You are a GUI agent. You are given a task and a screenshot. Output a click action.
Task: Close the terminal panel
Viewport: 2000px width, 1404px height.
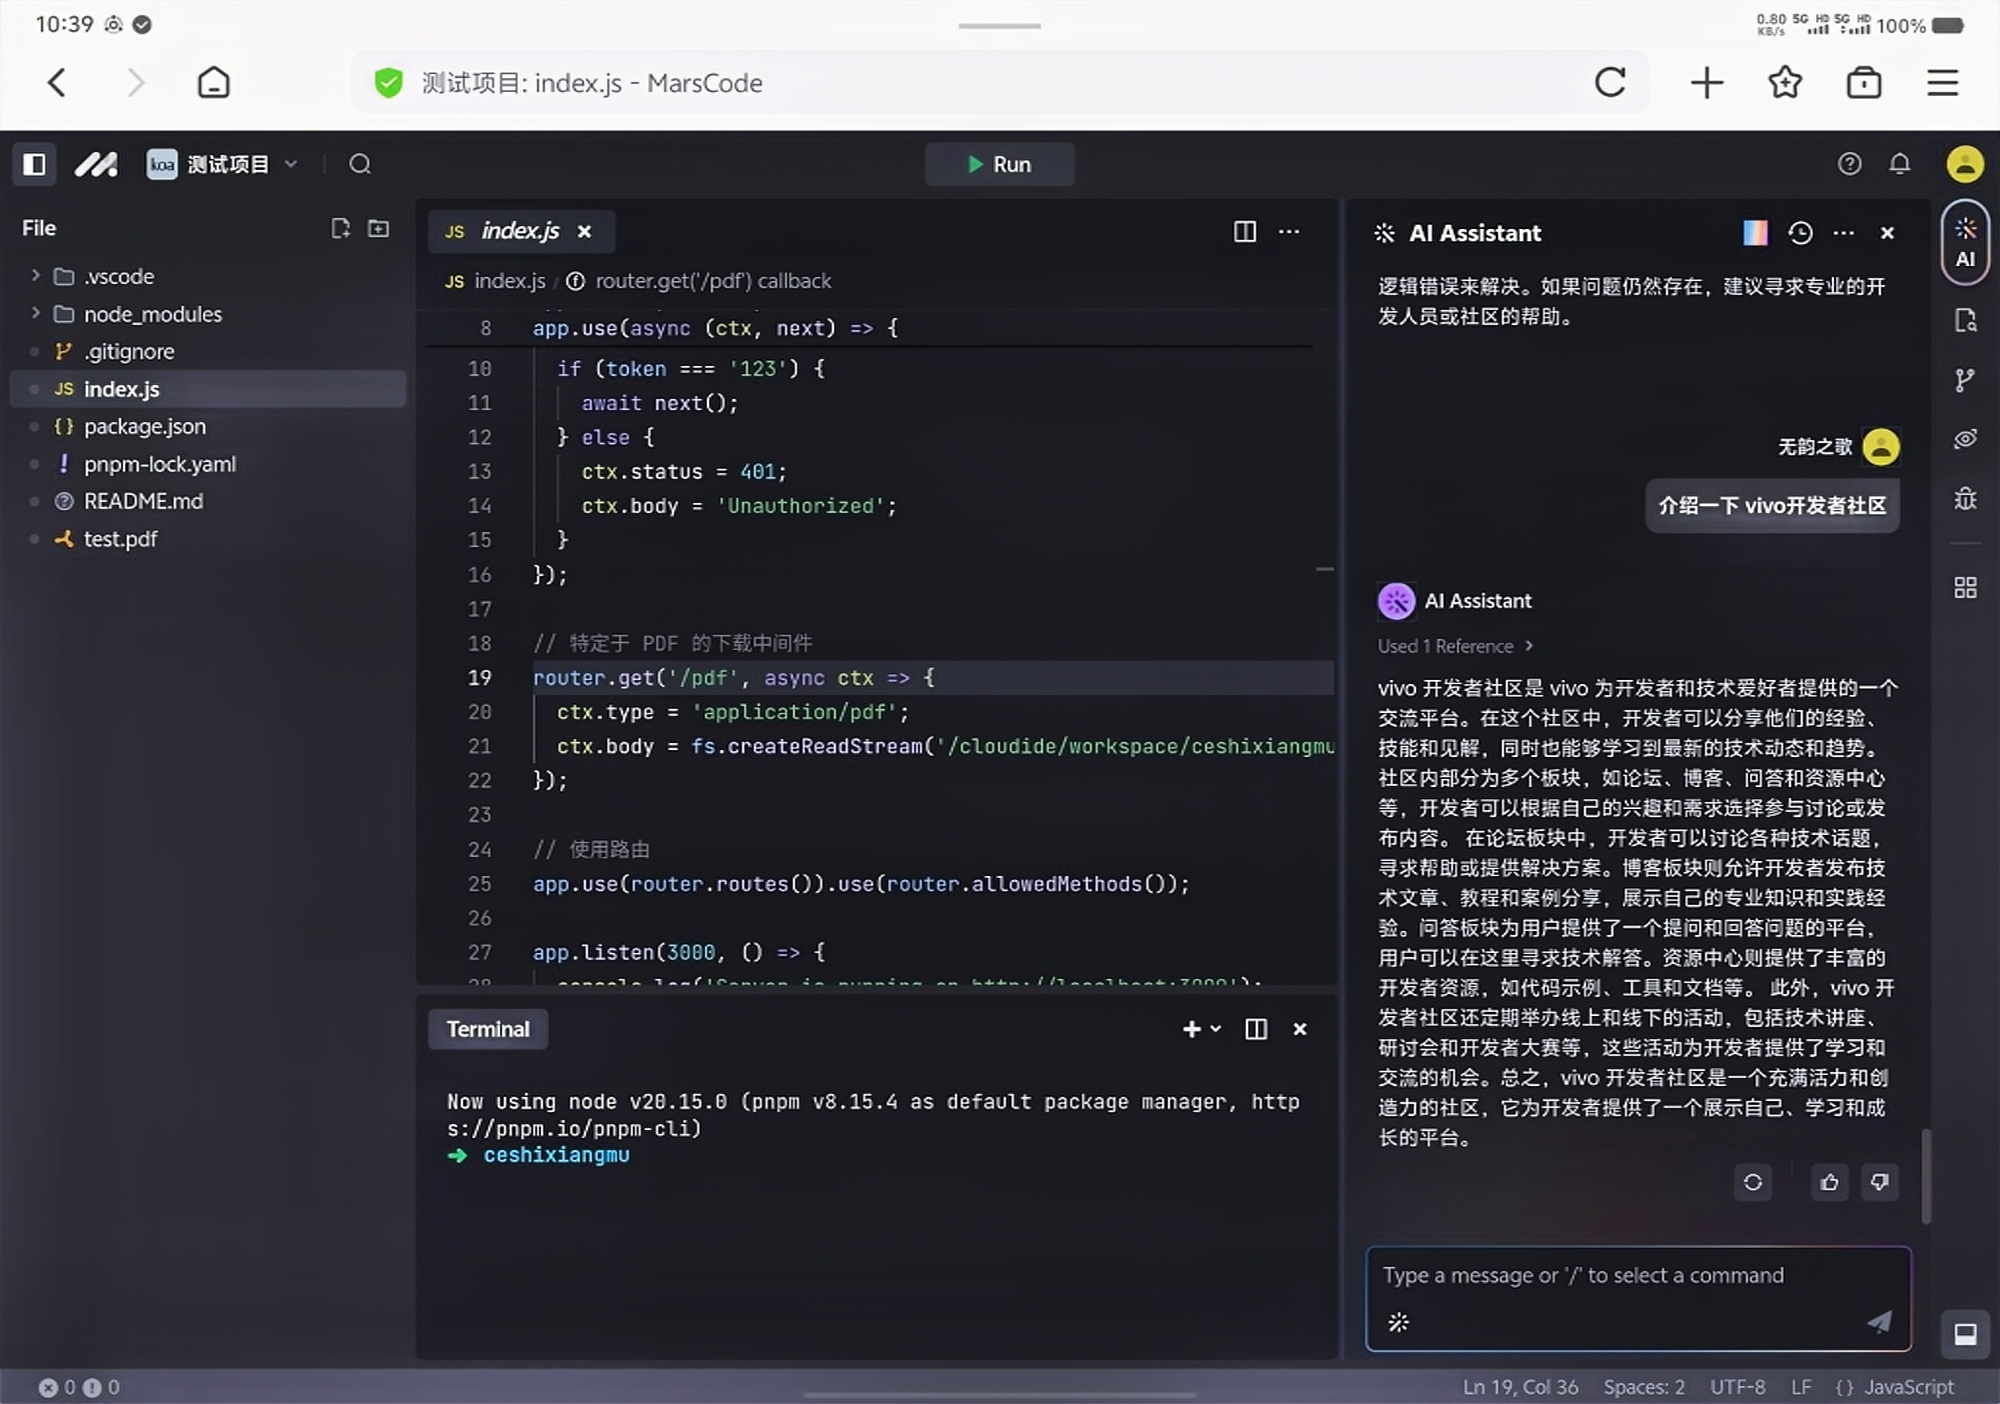1300,1029
